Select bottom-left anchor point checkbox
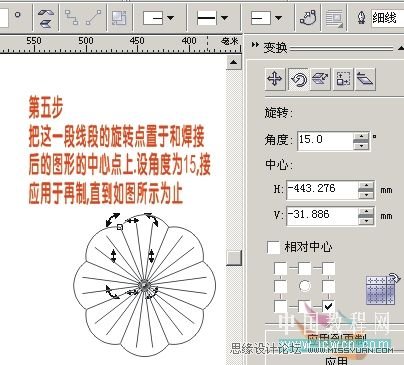404x365 pixels. (280, 305)
